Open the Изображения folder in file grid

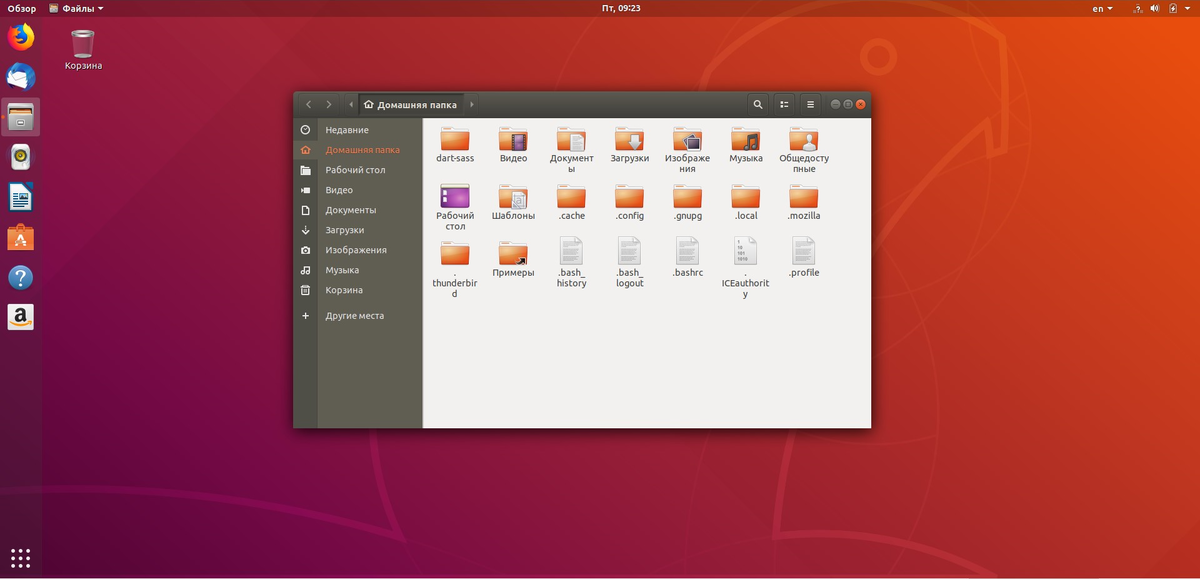(x=687, y=140)
